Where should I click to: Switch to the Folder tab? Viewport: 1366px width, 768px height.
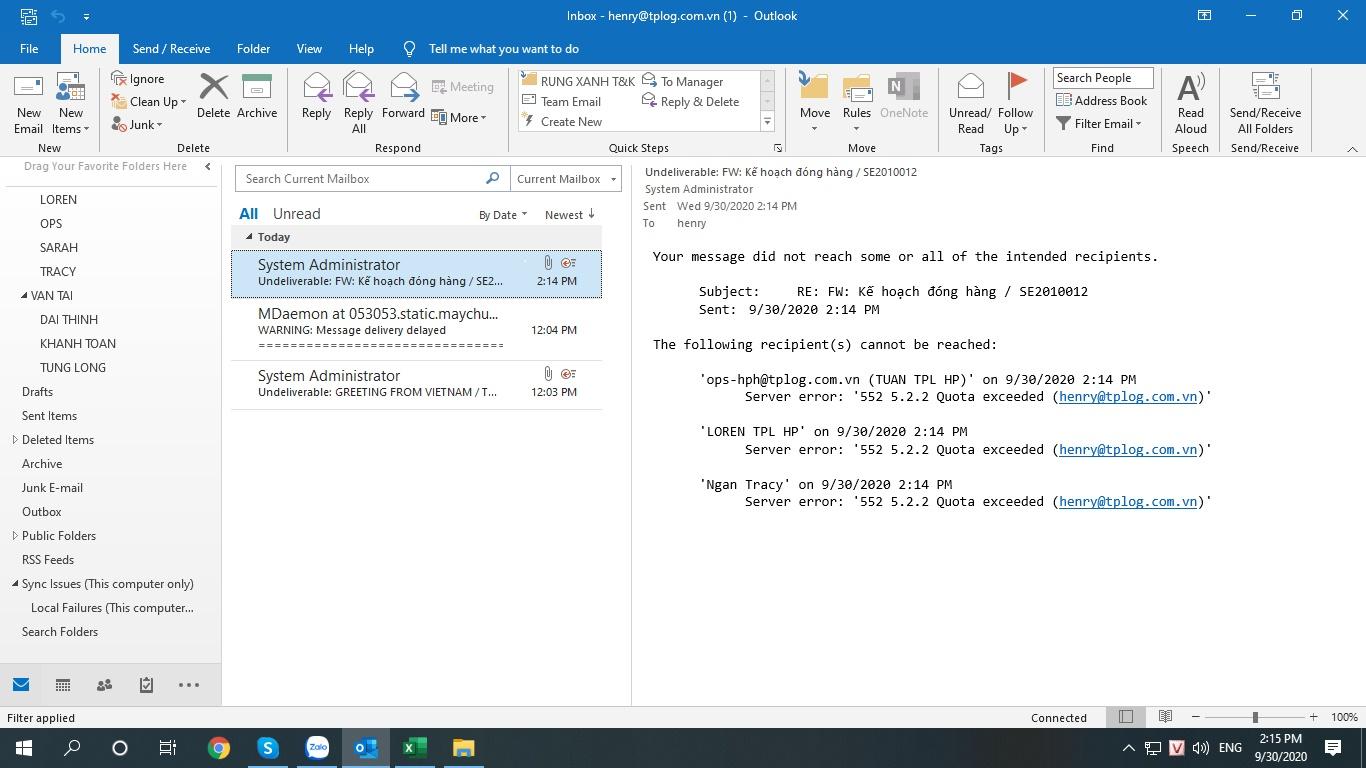pyautogui.click(x=253, y=48)
